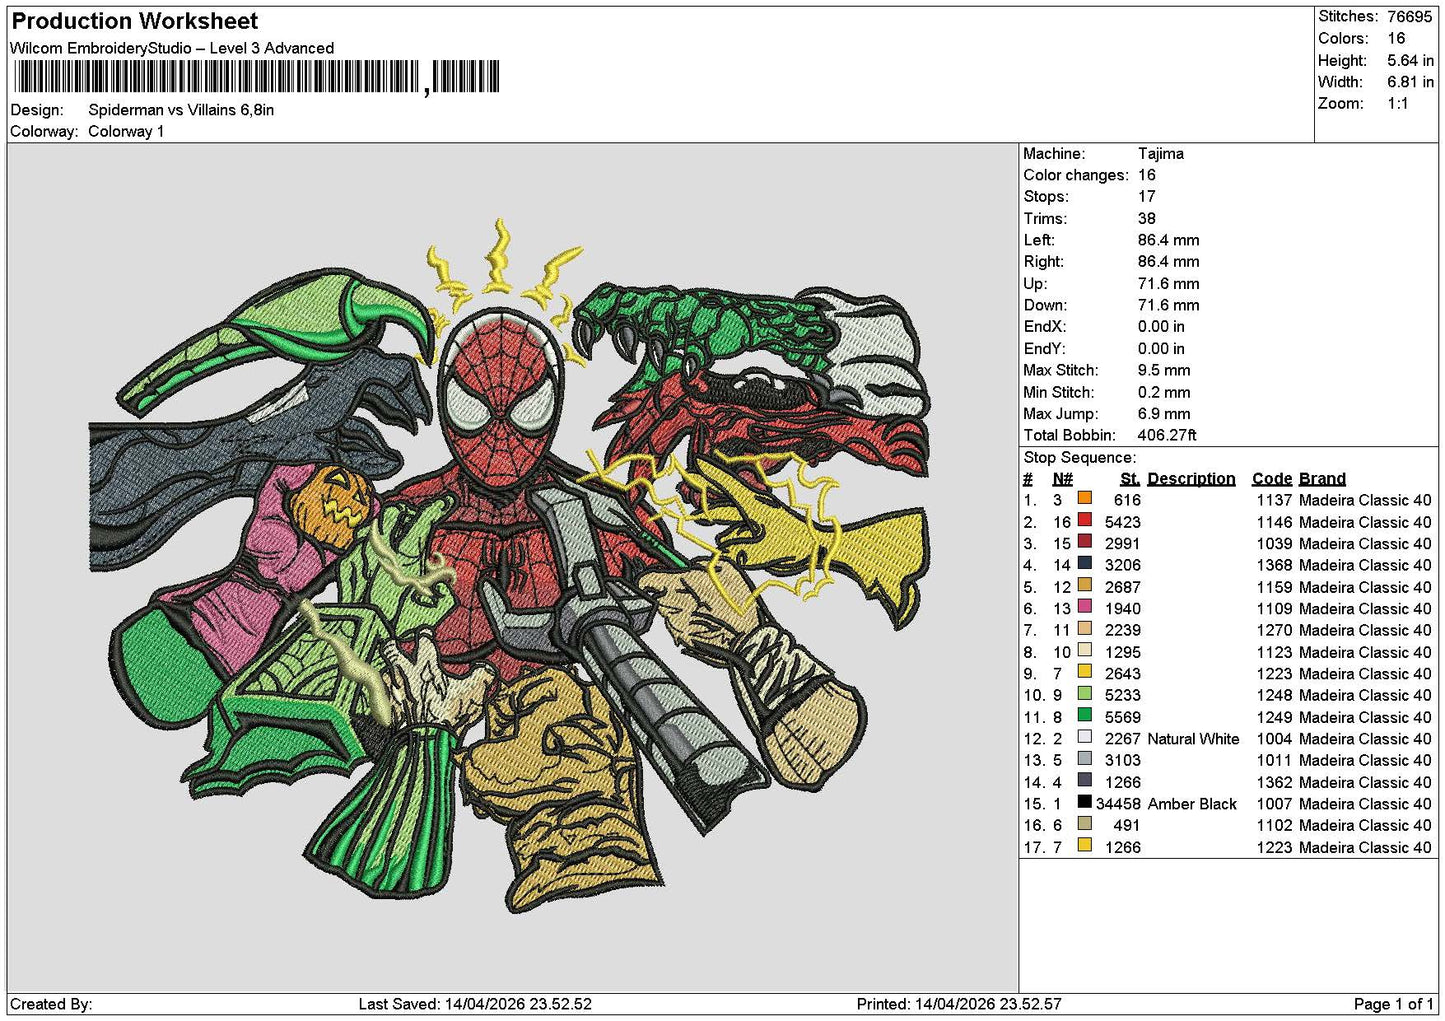Click the orange swatch for code 1137
This screenshot has height=1021, width=1445.
pos(1084,499)
